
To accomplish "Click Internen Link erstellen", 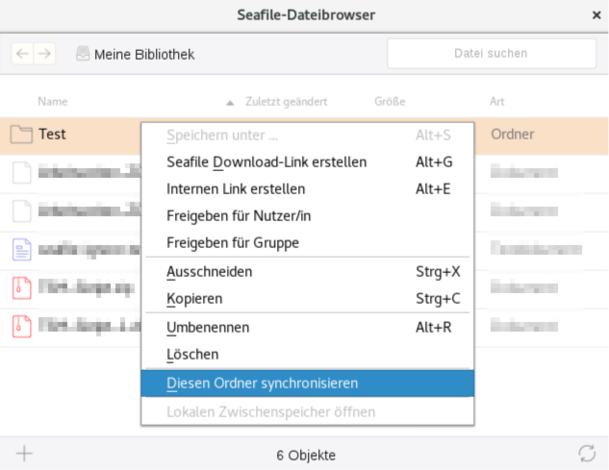I will pos(236,188).
